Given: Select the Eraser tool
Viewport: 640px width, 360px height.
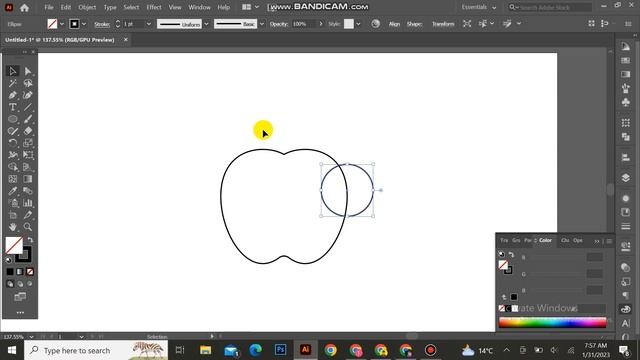Looking at the screenshot, I should (28, 131).
